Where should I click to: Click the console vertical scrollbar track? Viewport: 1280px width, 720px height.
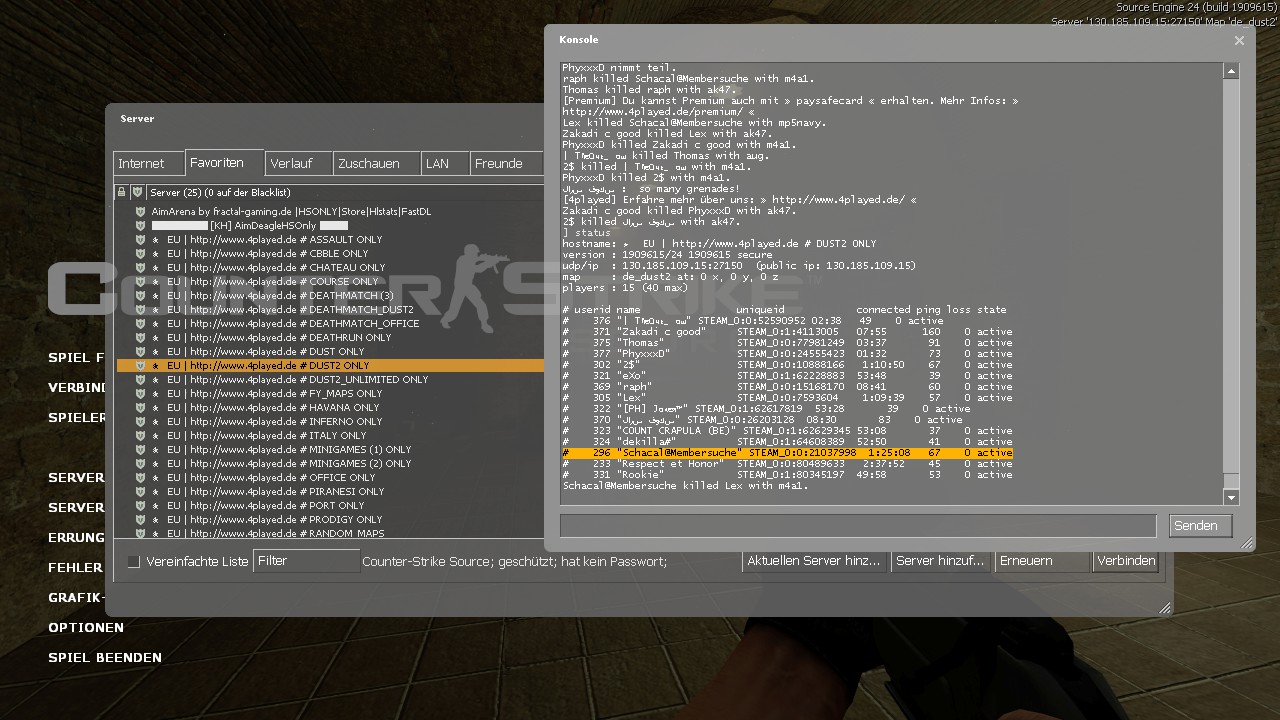tap(1231, 284)
